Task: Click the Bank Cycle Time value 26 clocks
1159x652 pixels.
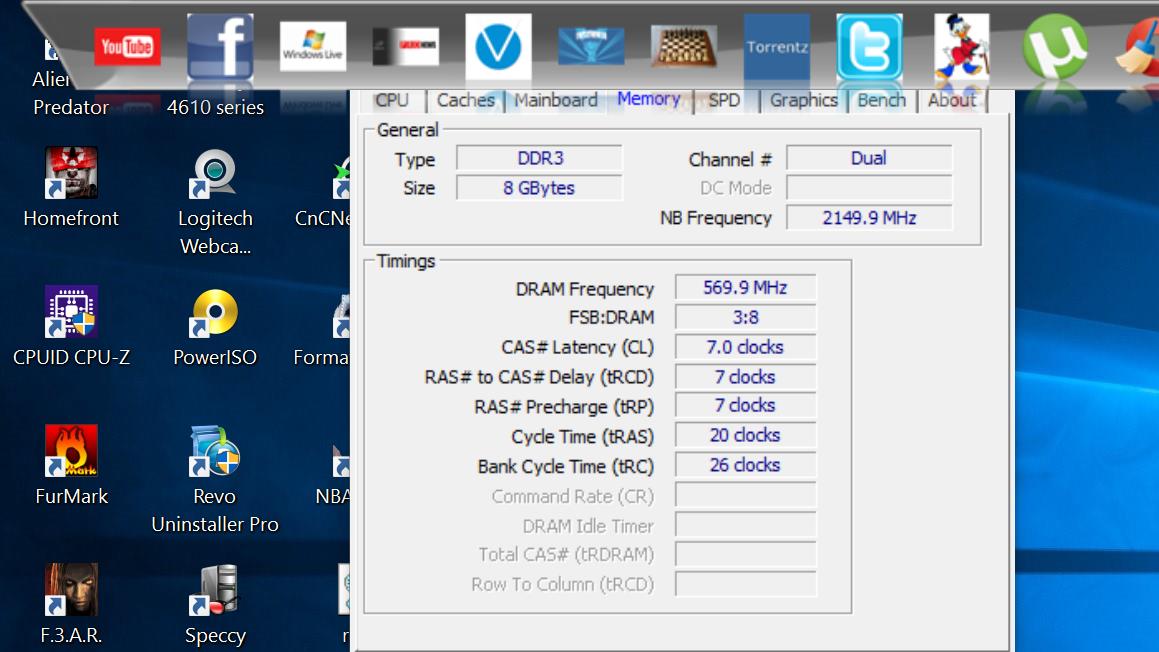Action: pyautogui.click(x=745, y=465)
